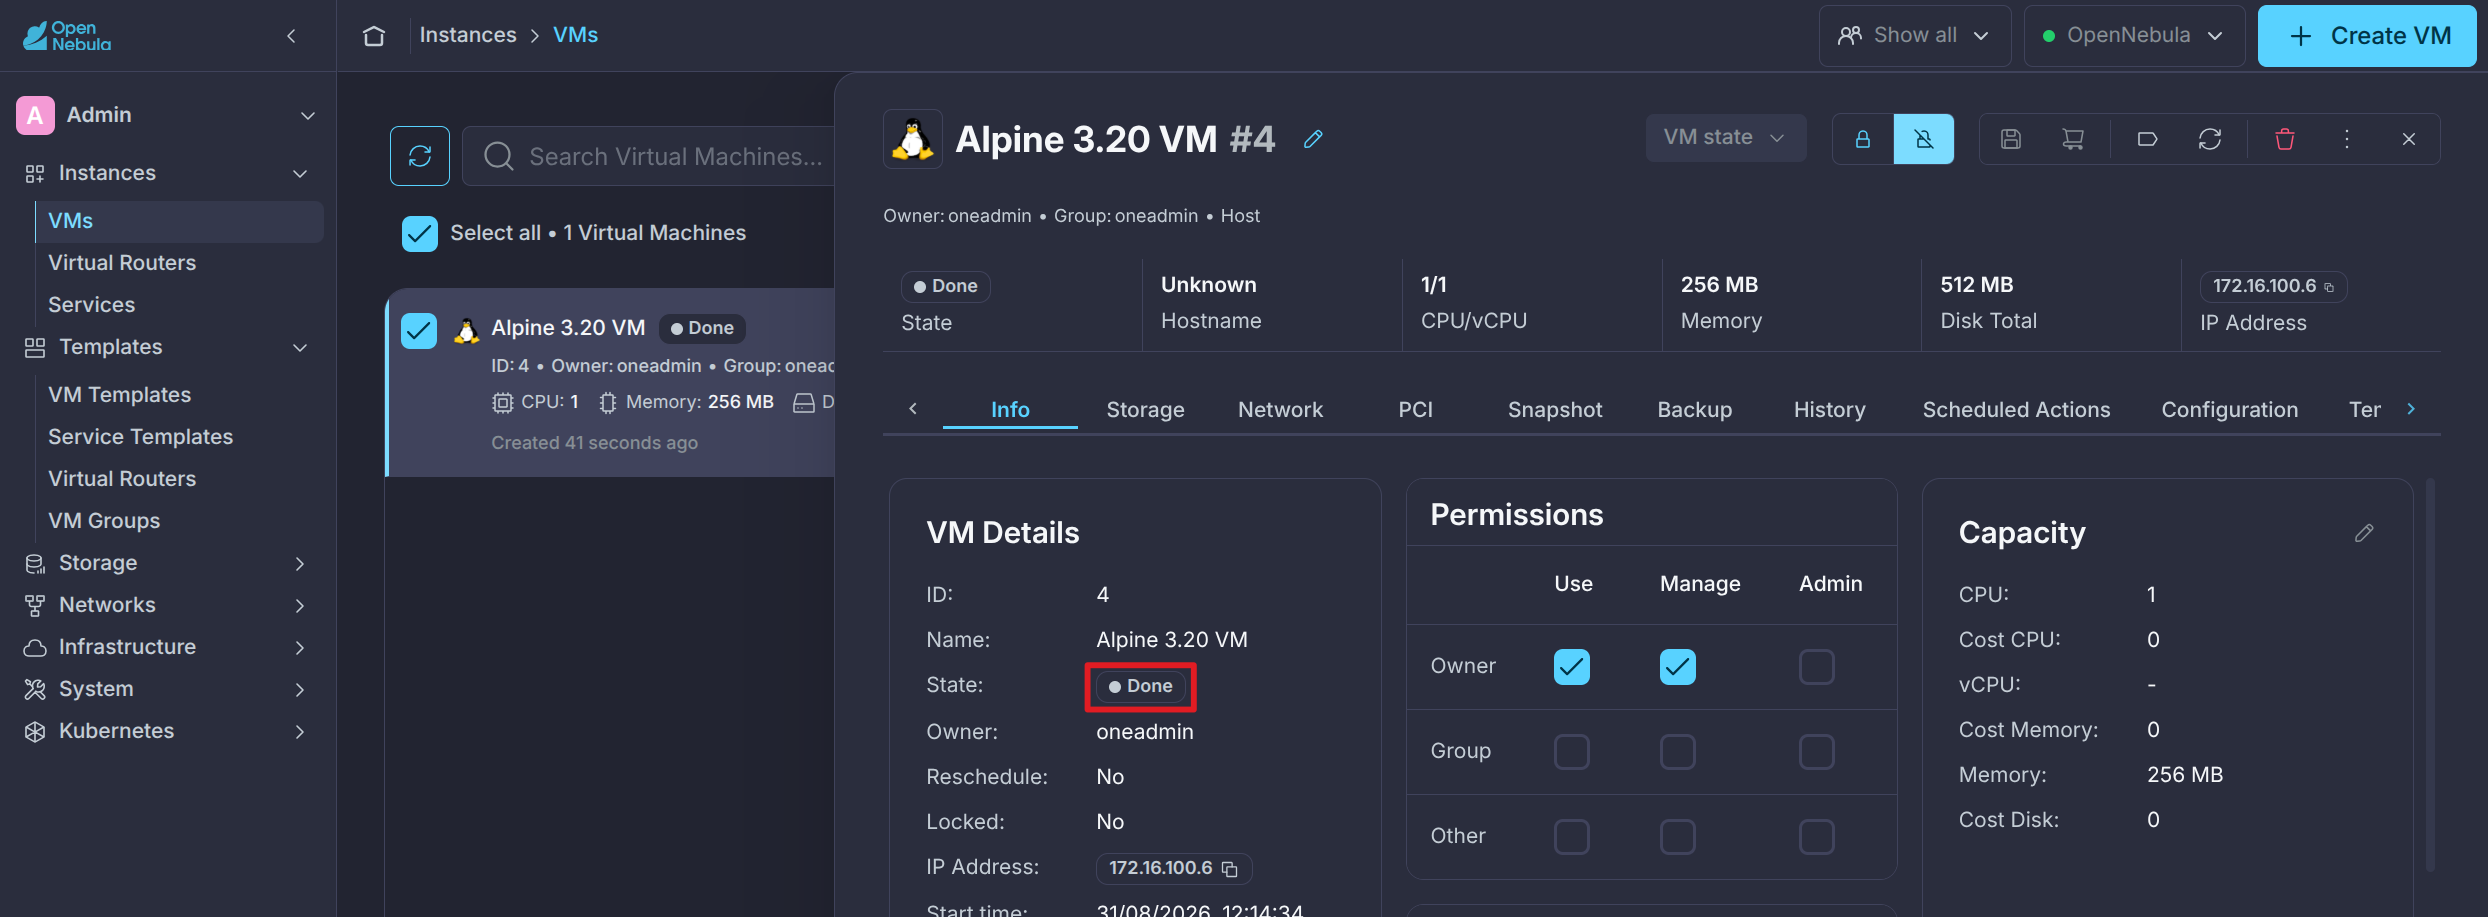Collapse the Instances section
Image resolution: width=2488 pixels, height=917 pixels.
[x=300, y=174]
